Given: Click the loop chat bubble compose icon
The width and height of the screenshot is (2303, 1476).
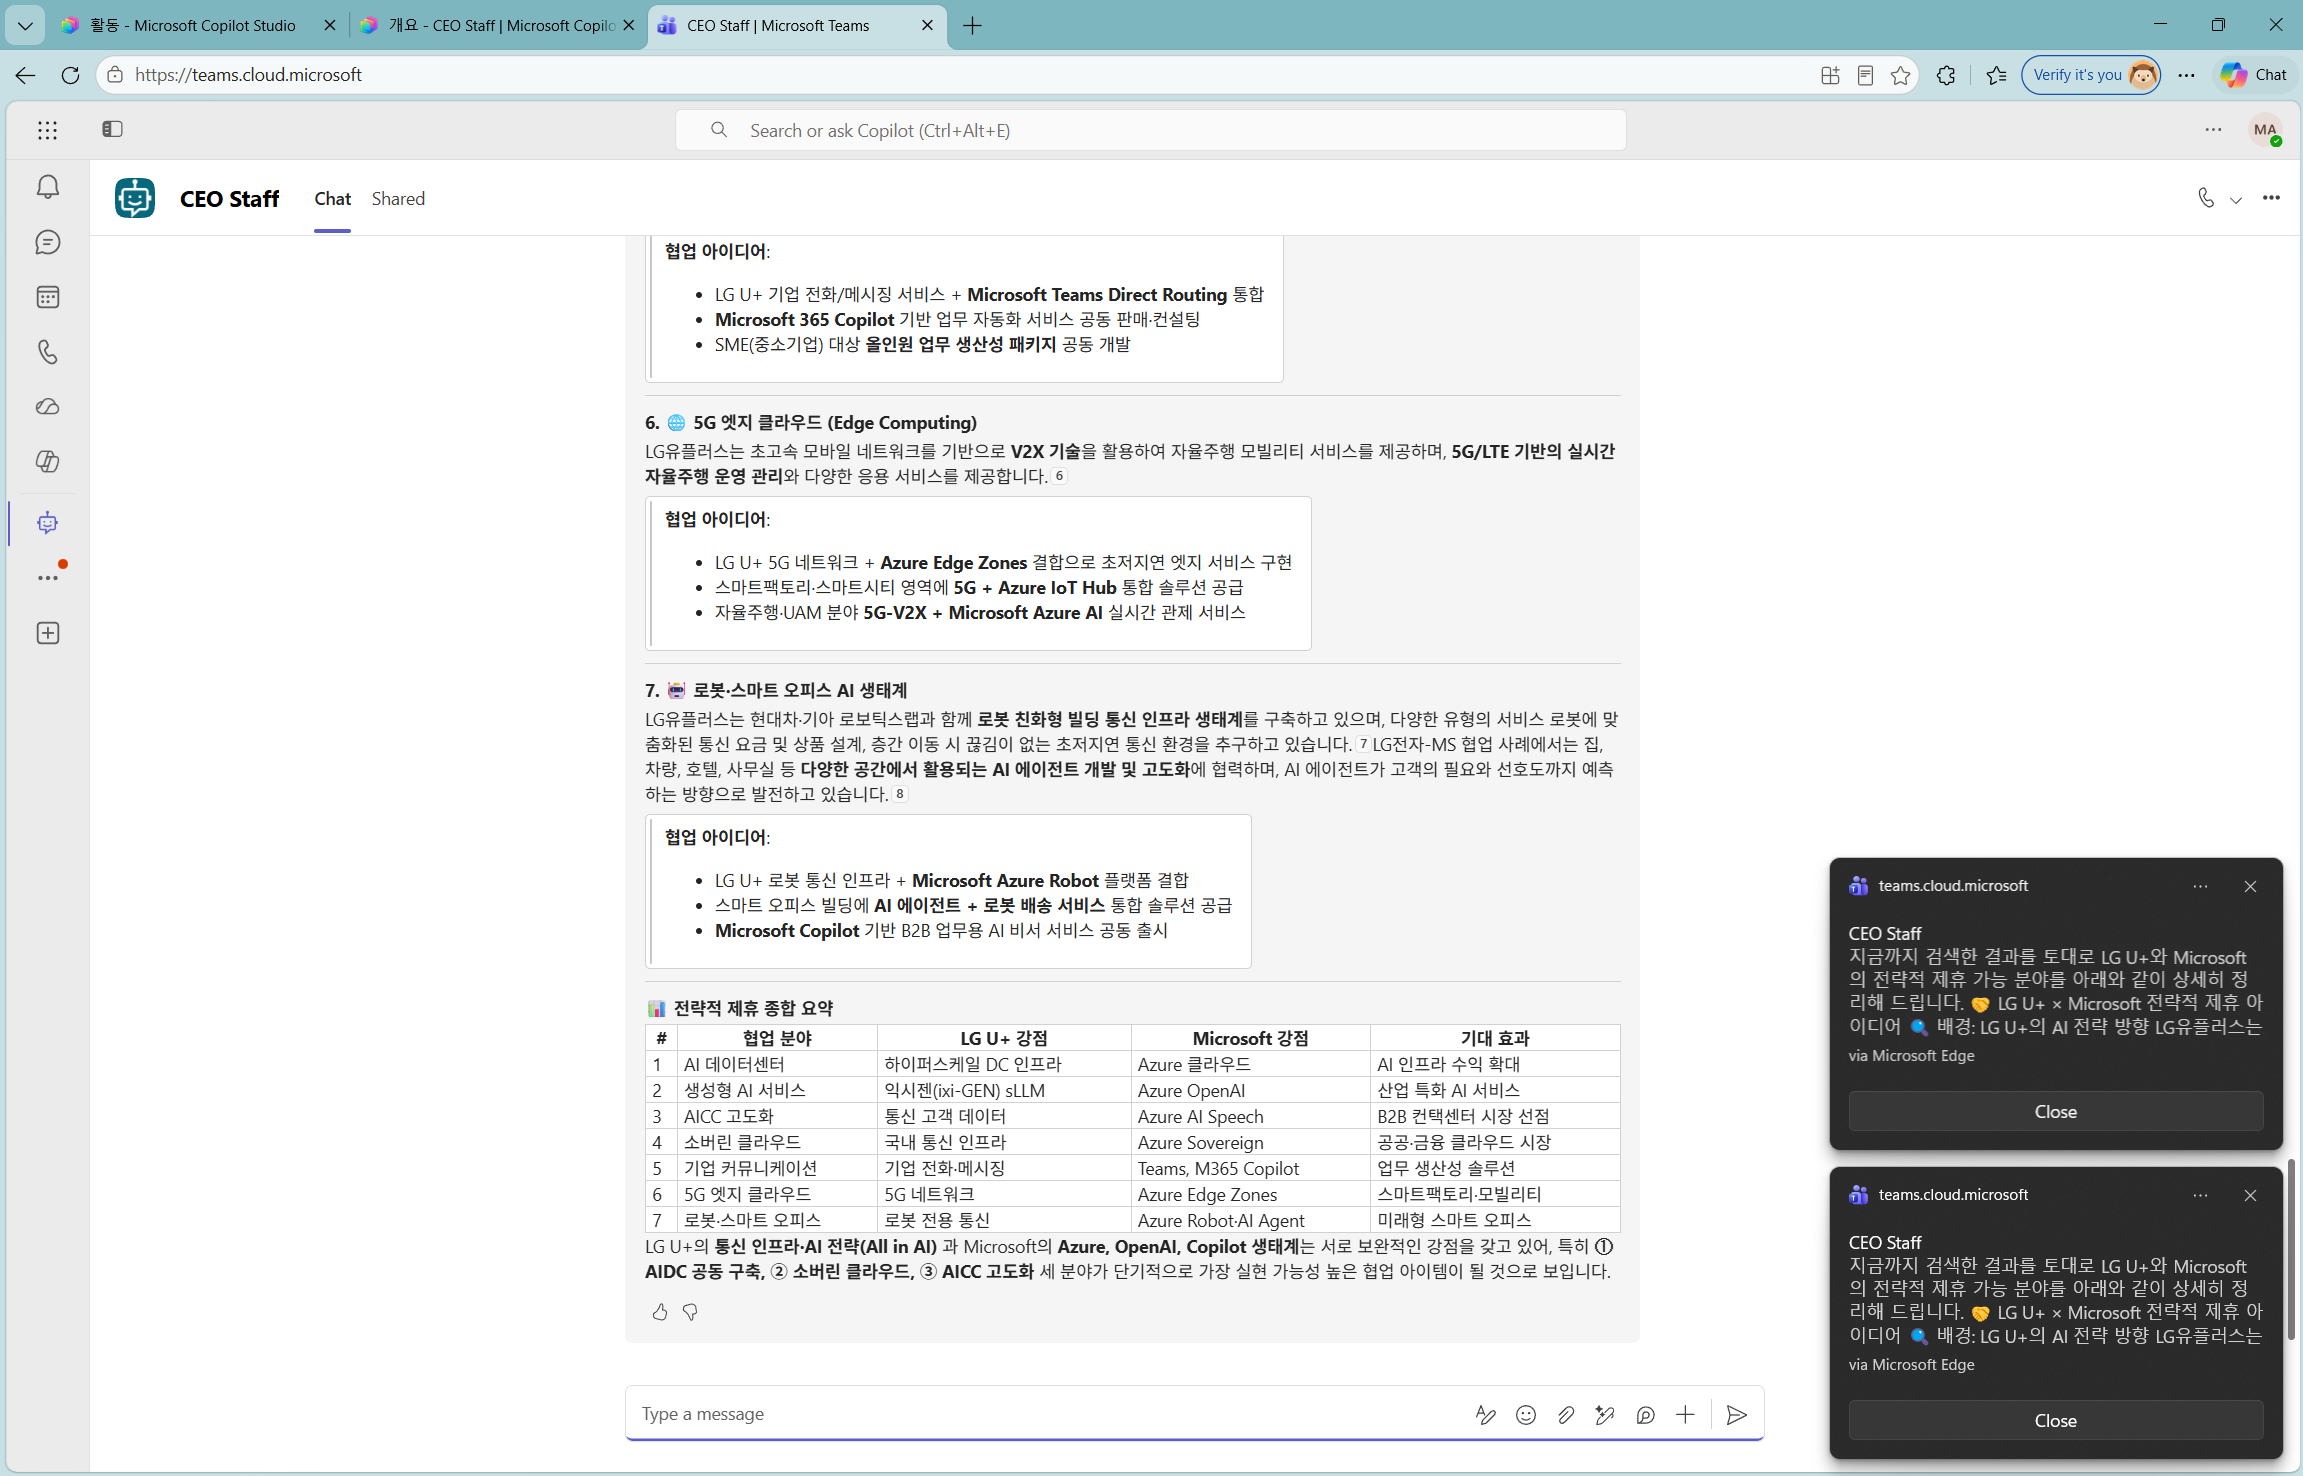Looking at the screenshot, I should pyautogui.click(x=1645, y=1415).
